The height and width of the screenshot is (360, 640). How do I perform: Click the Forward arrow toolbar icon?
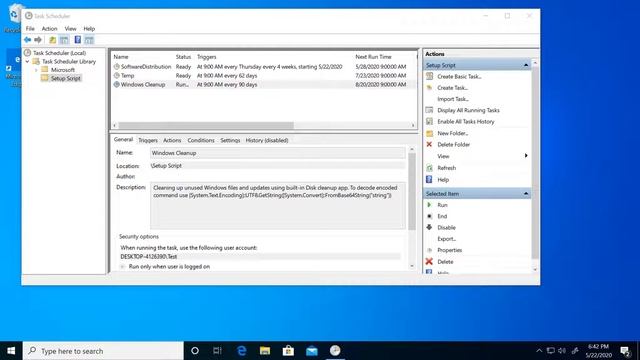pos(38,40)
